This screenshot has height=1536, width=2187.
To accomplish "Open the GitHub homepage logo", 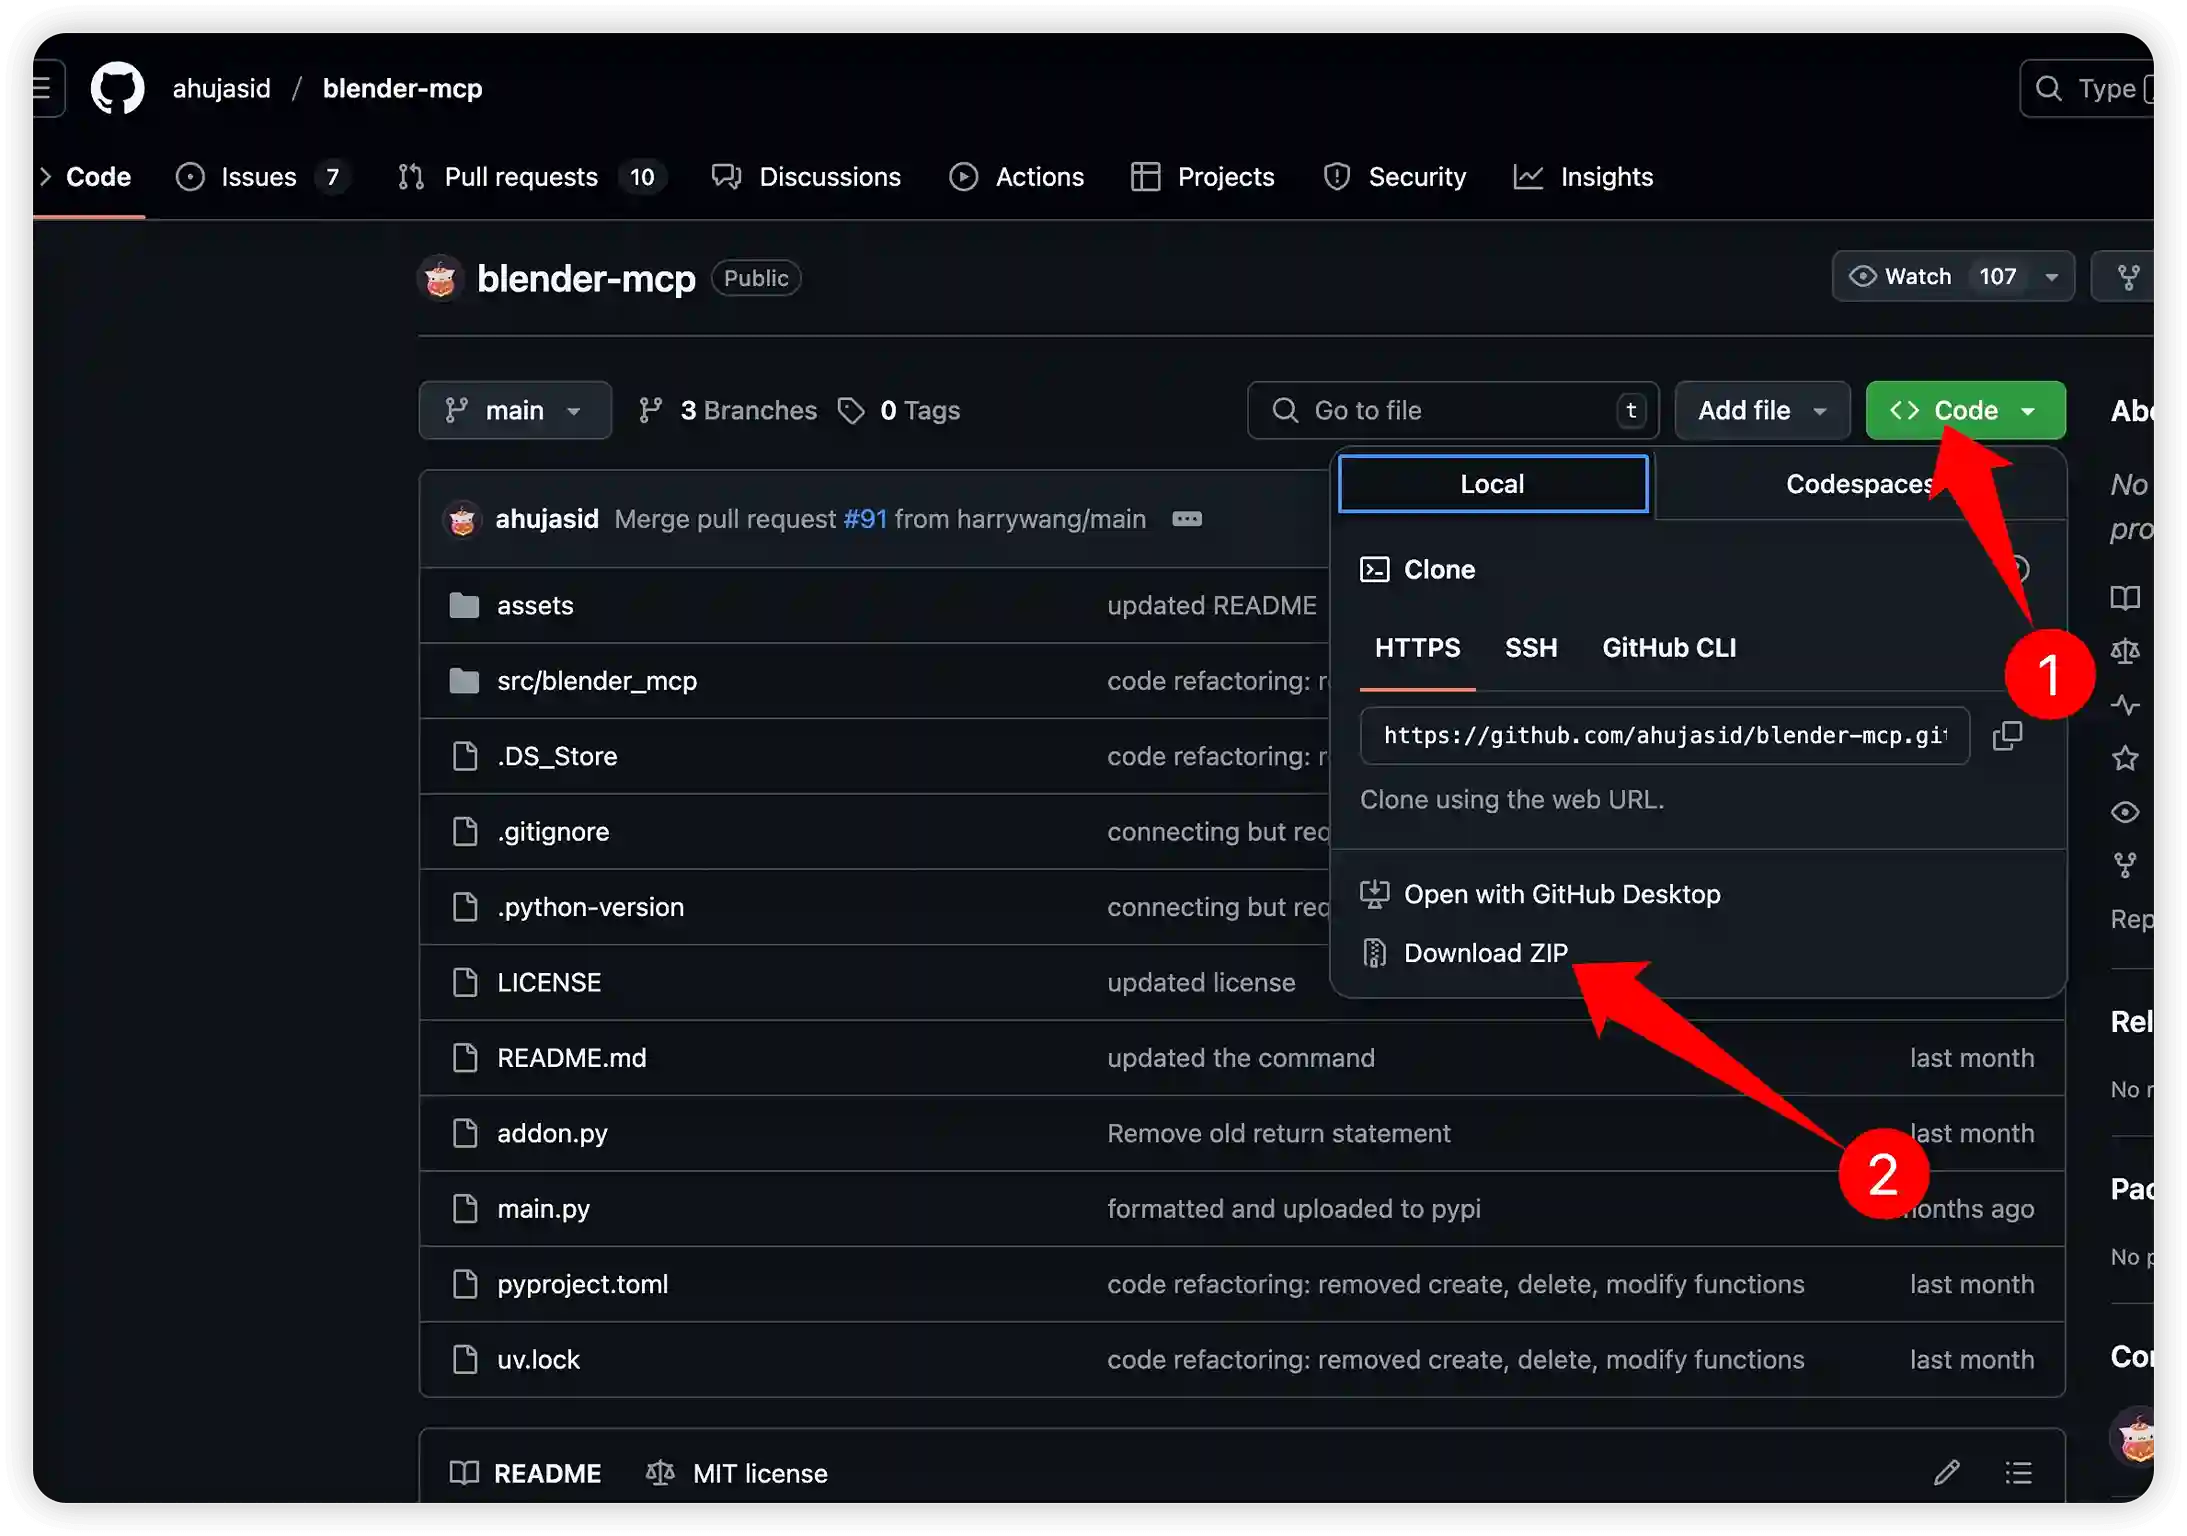I will coord(117,88).
